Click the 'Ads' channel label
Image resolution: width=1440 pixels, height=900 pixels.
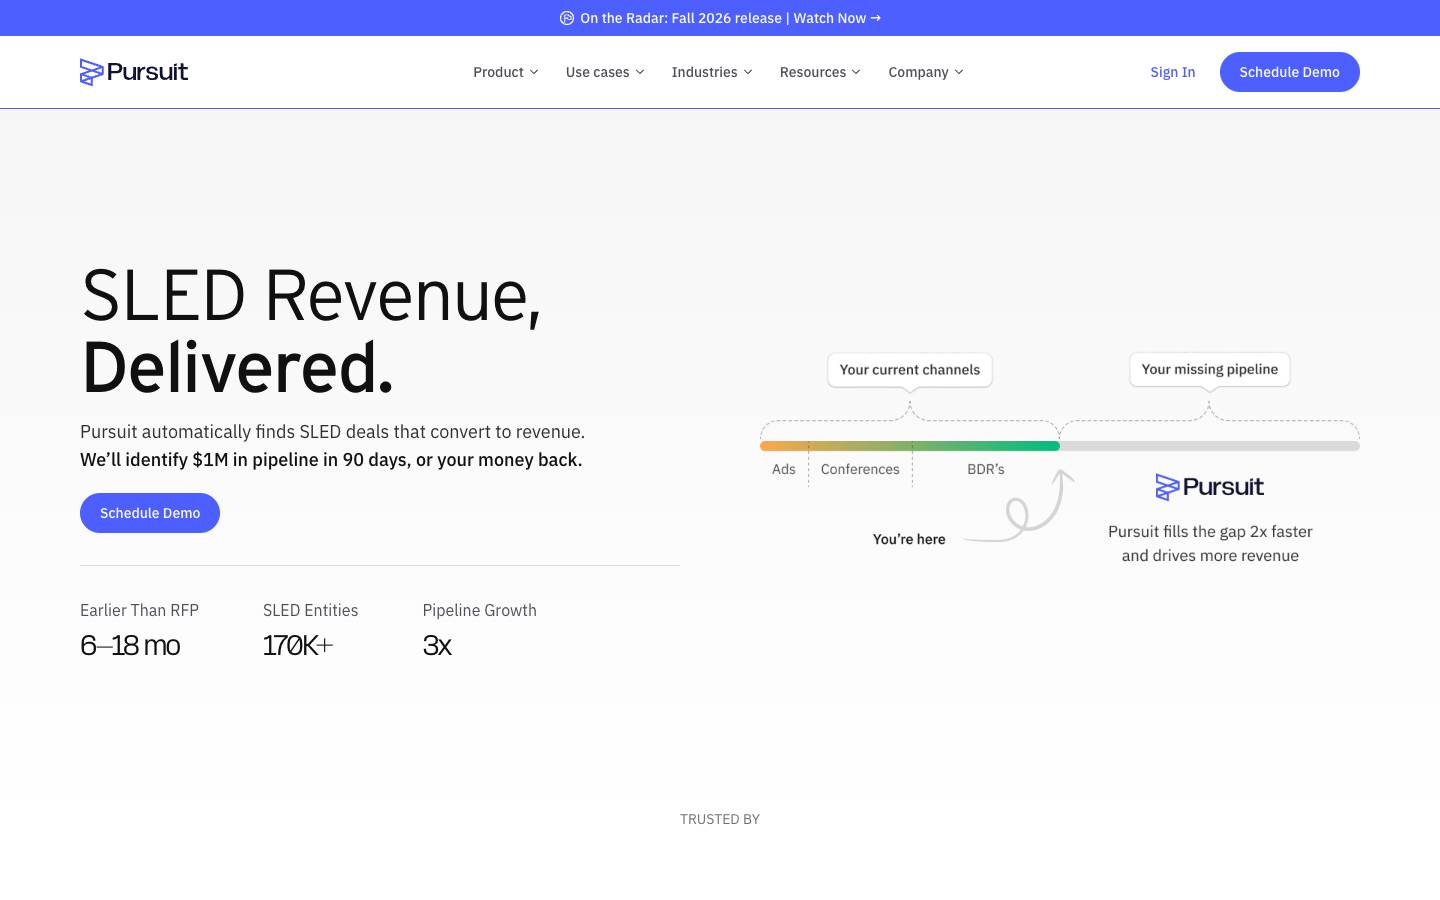784,469
